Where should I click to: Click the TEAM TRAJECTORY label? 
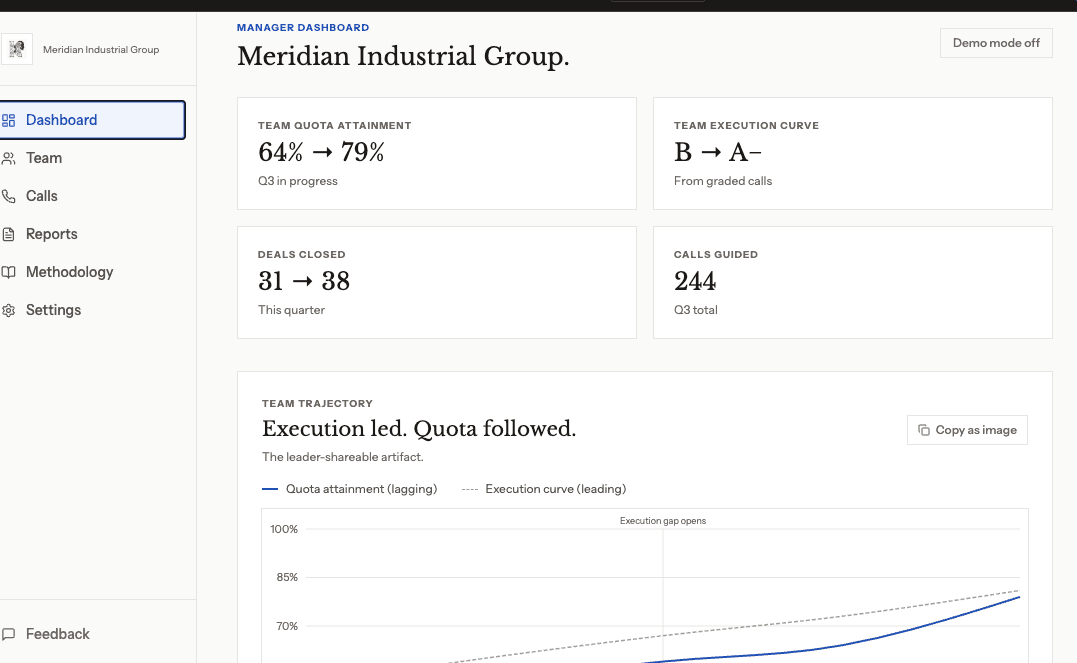coord(317,403)
